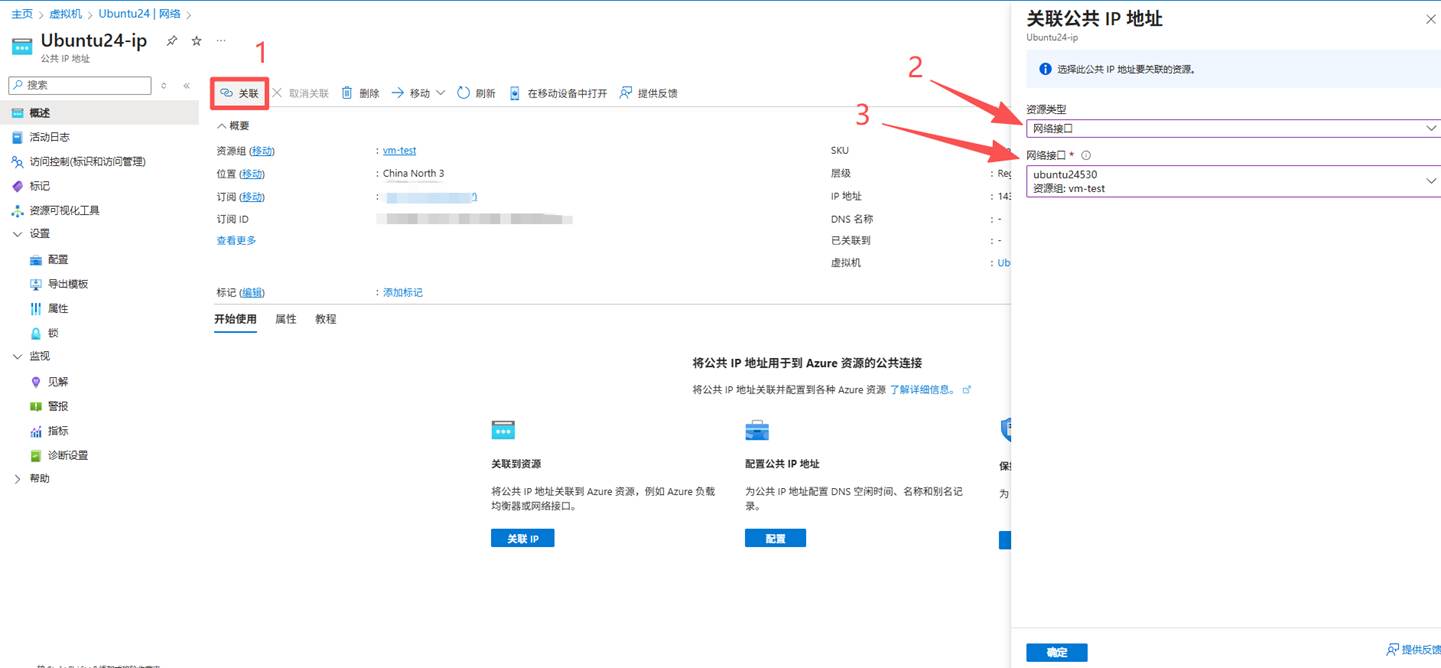Switch to the 属性 tab
Viewport: 1441px width, 668px height.
[x=286, y=319]
